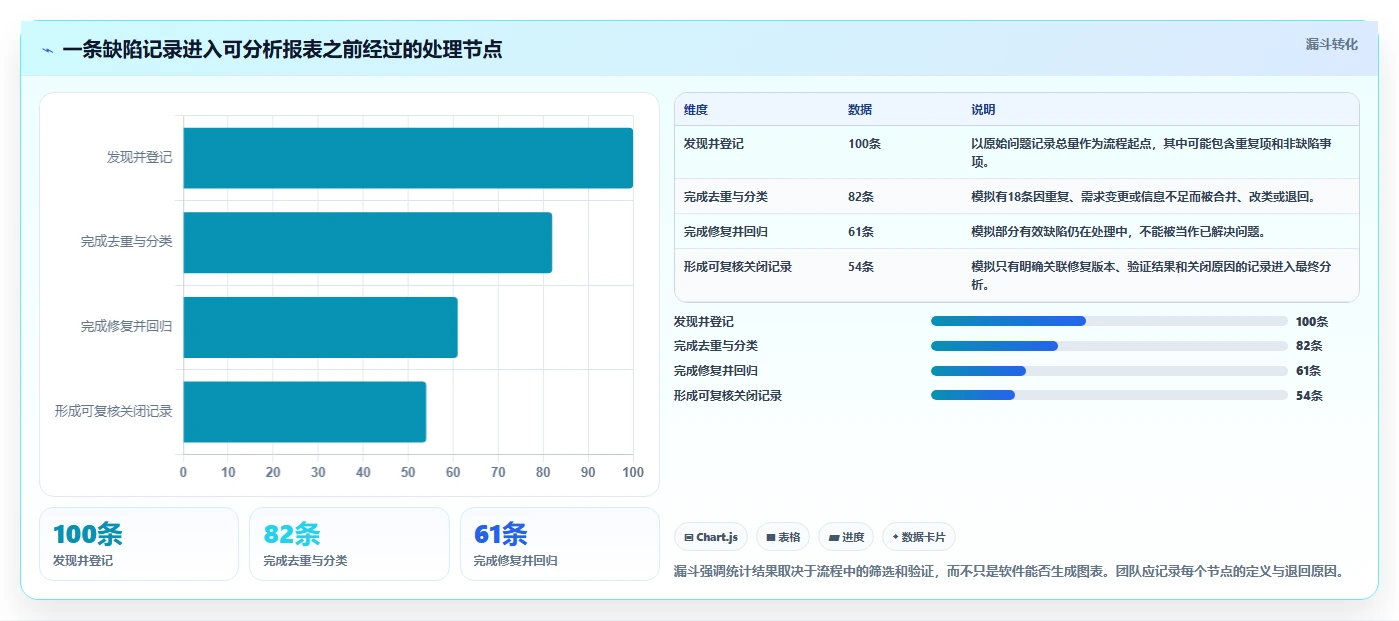Click the 完成修复并回归 bar in the chart
The height and width of the screenshot is (621, 1399).
(x=320, y=327)
